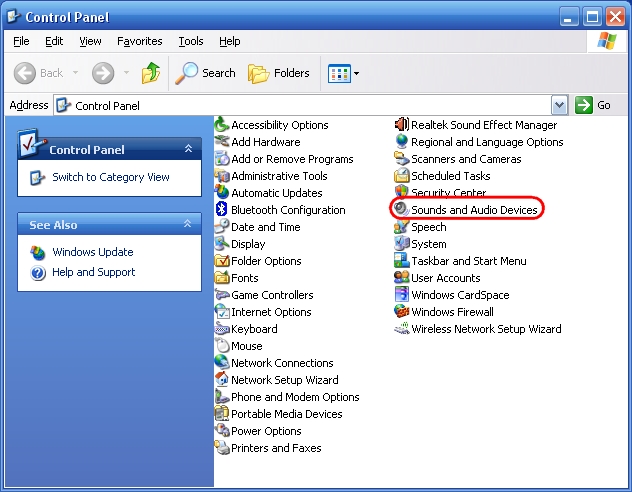Open the Windows Firewall icon
The image size is (632, 492).
coord(401,311)
